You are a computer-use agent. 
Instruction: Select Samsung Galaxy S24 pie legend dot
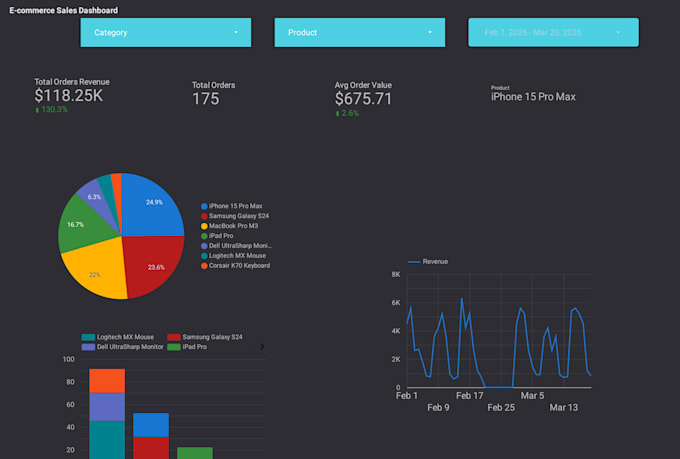click(204, 216)
